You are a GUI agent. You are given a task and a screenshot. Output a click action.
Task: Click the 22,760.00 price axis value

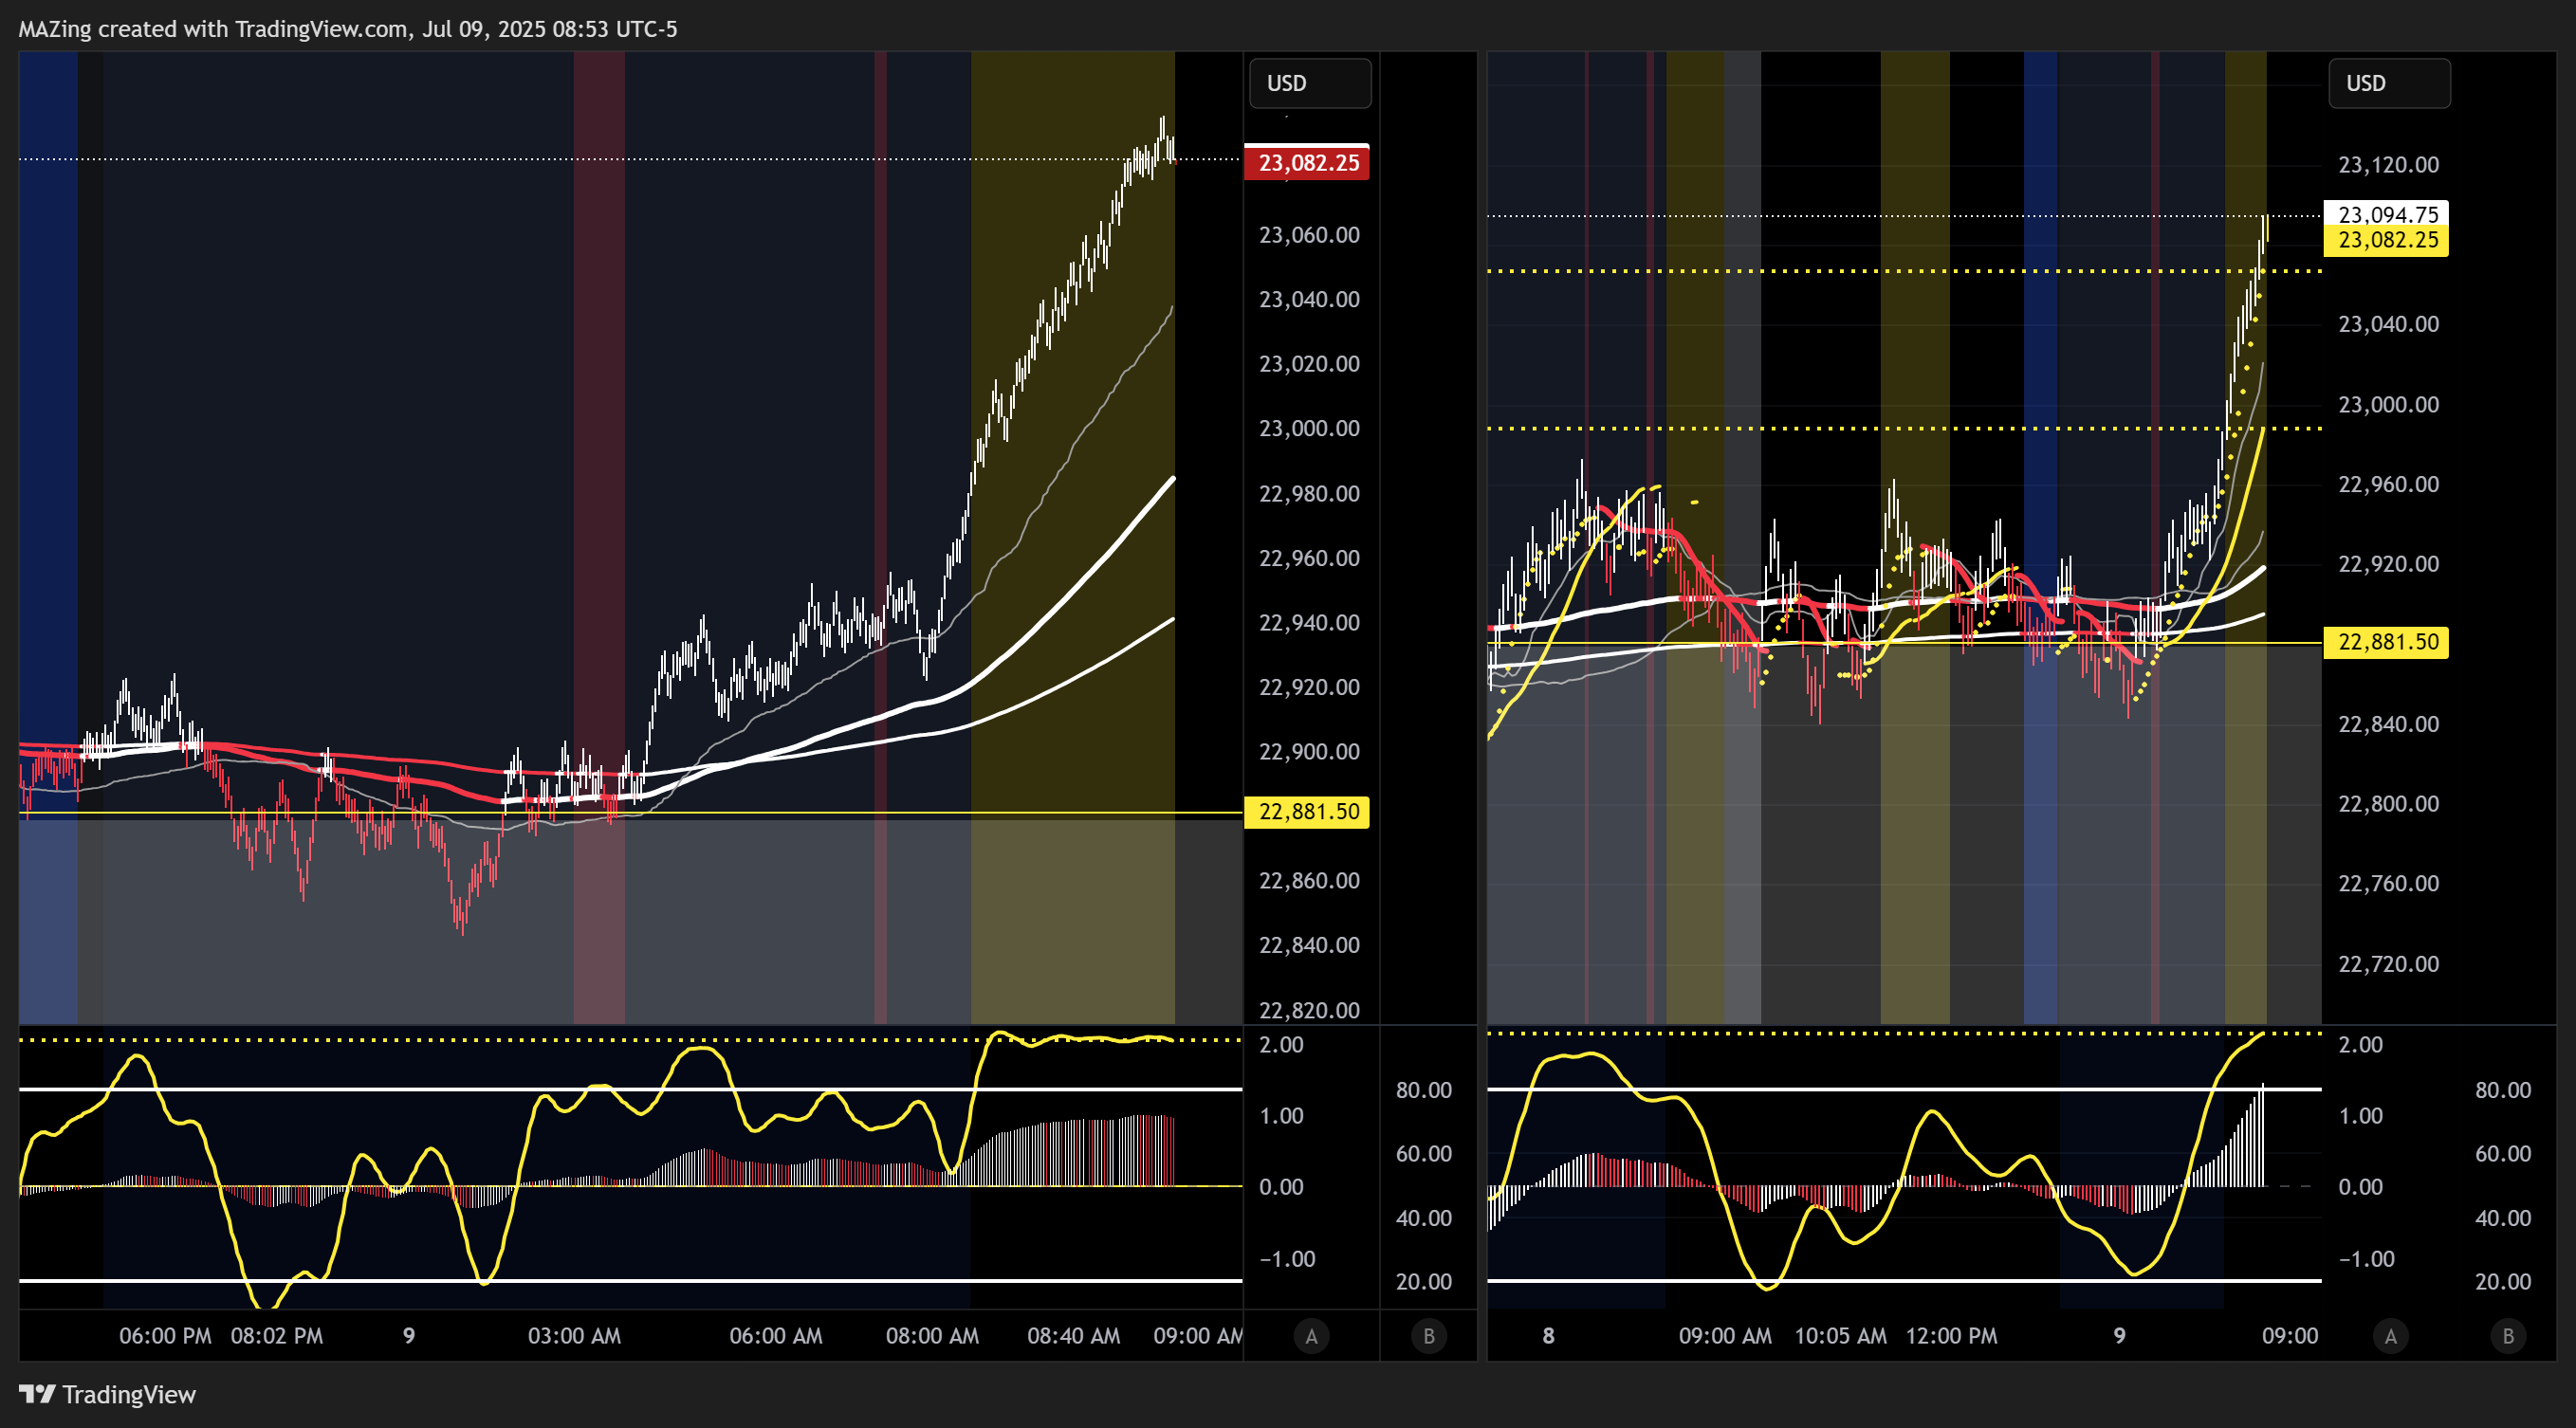(2388, 884)
